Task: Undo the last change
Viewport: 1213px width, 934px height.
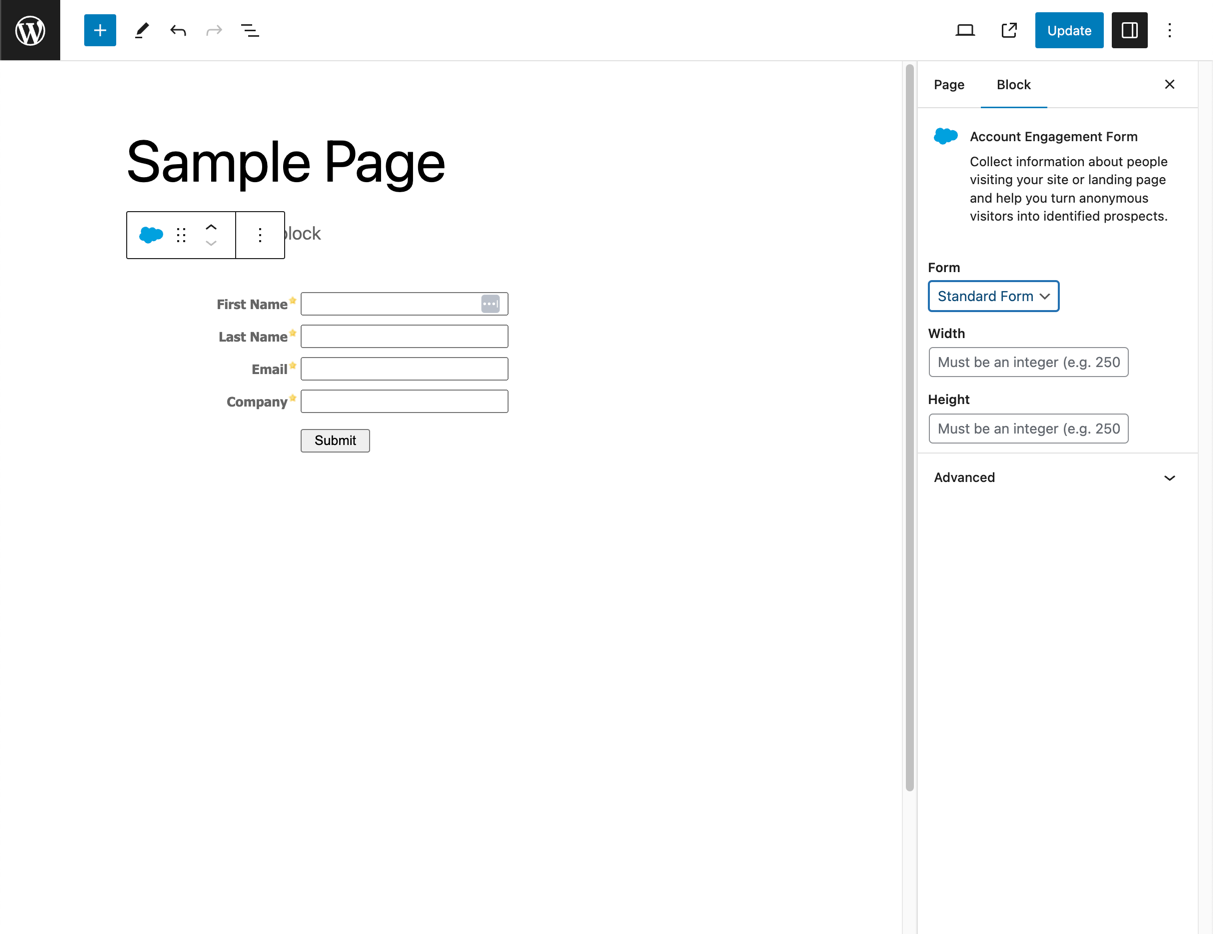Action: pyautogui.click(x=178, y=30)
